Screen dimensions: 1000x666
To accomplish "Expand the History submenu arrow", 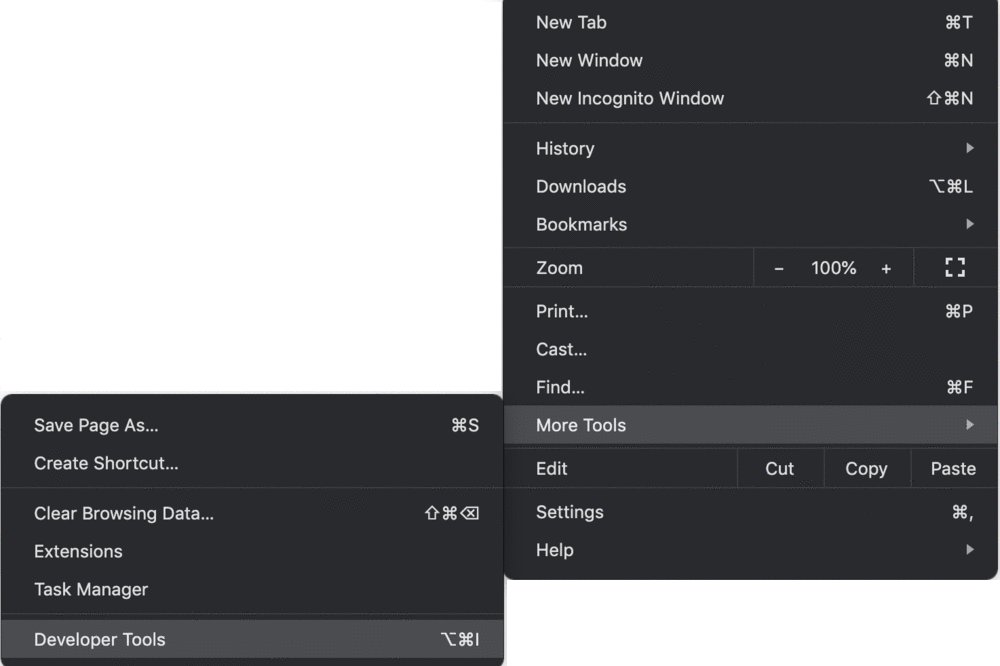I will (x=969, y=148).
